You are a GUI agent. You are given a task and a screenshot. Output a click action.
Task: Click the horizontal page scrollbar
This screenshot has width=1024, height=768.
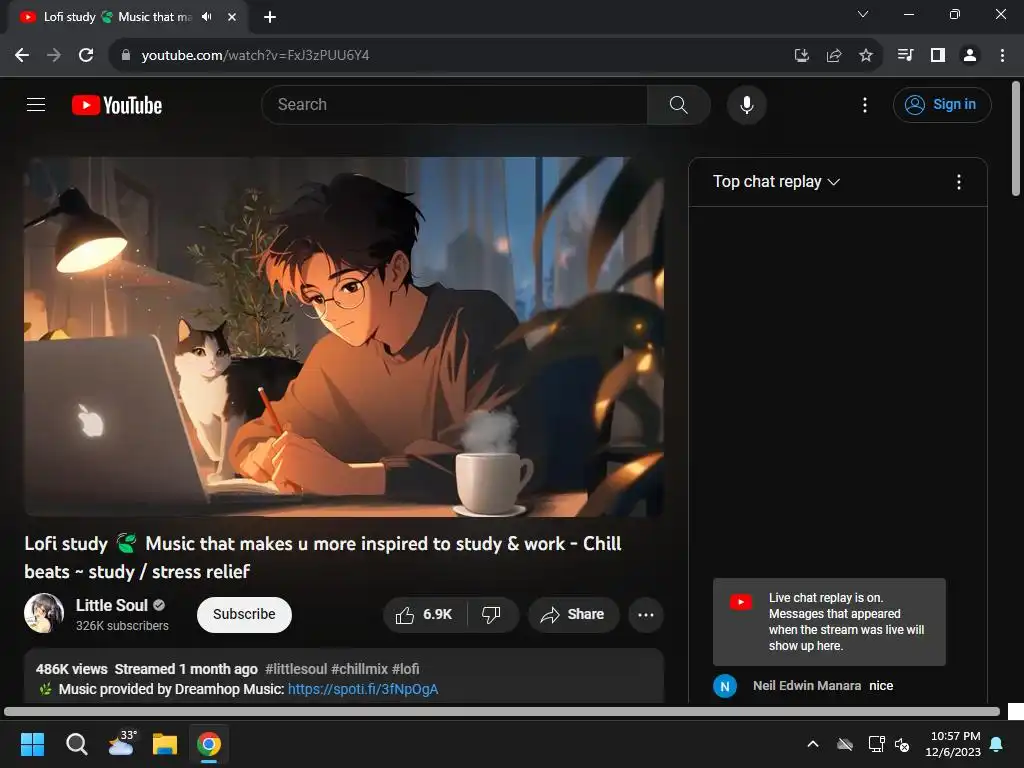point(502,711)
